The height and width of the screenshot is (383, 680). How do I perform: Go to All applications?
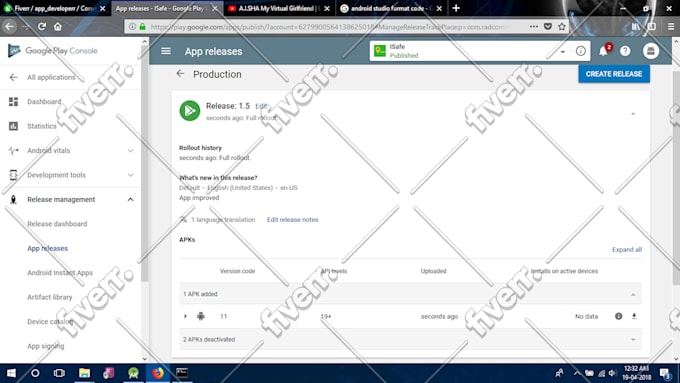[x=51, y=77]
